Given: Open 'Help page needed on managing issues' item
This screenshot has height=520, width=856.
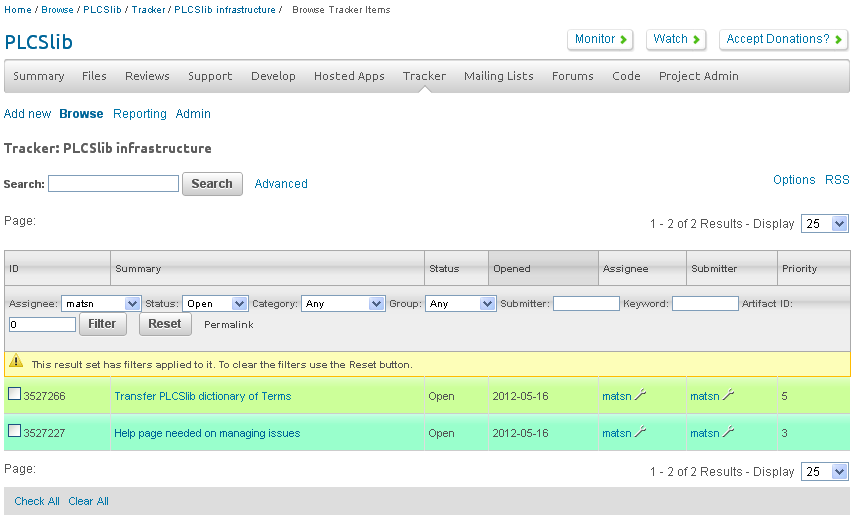Looking at the screenshot, I should (207, 433).
